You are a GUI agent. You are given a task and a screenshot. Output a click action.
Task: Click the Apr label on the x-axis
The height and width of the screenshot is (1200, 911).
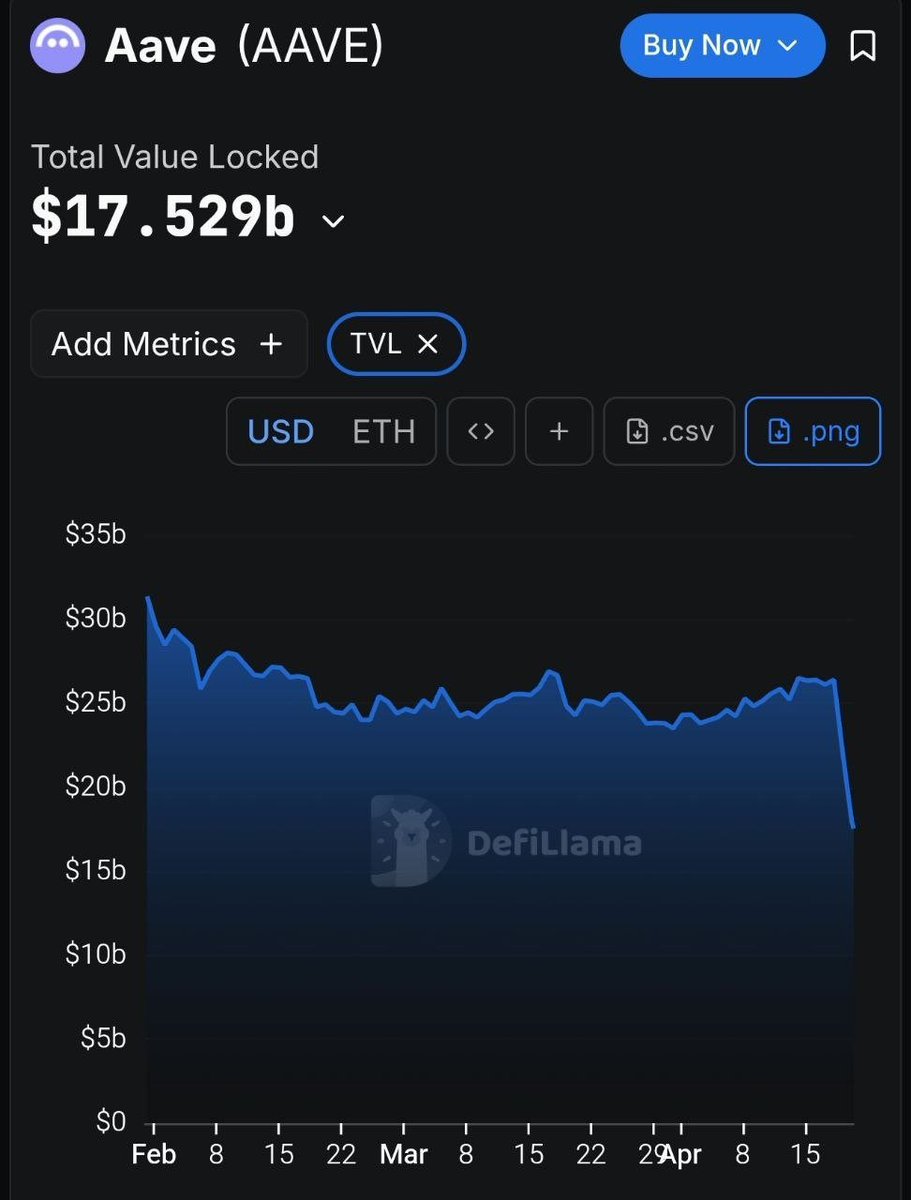682,1154
